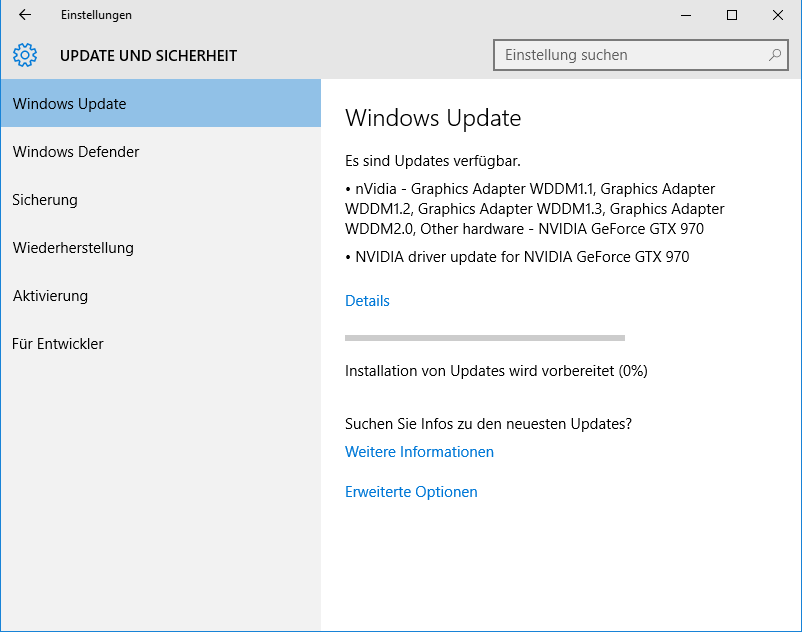
Task: Open Windows Defender section
Action: 161,152
